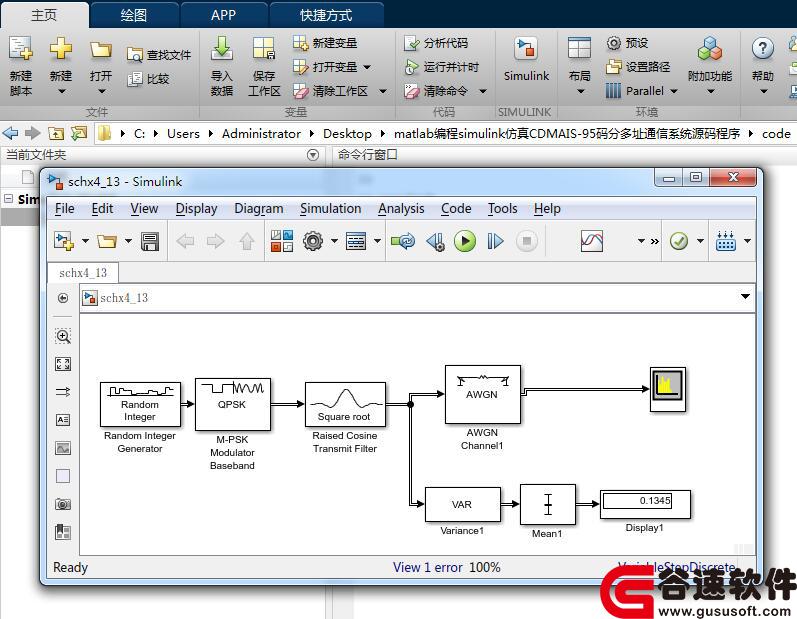Open the Simulink Open folder dropdown arrow
The width and height of the screenshot is (797, 619).
click(128, 241)
